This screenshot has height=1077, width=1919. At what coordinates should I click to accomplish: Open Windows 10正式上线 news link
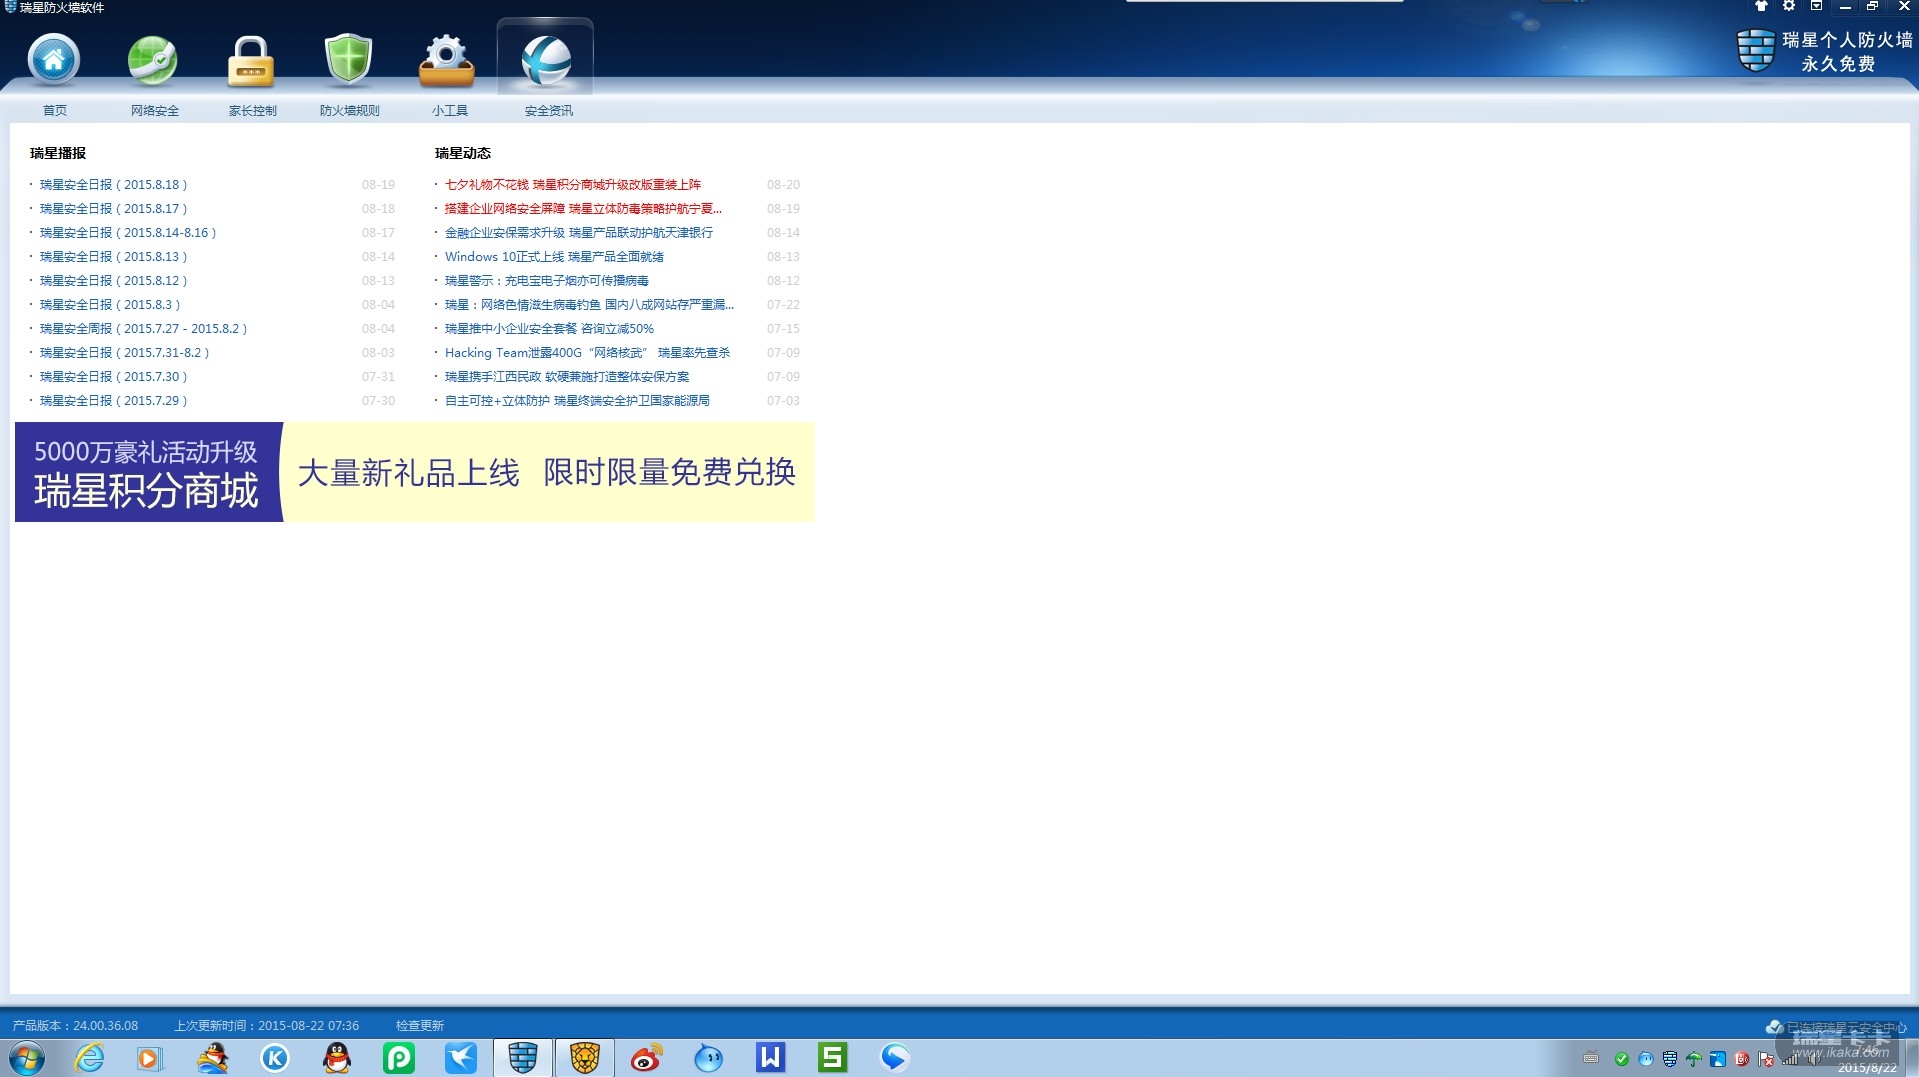coord(554,257)
